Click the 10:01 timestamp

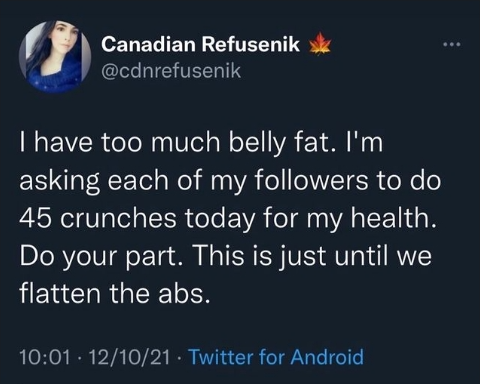45,357
